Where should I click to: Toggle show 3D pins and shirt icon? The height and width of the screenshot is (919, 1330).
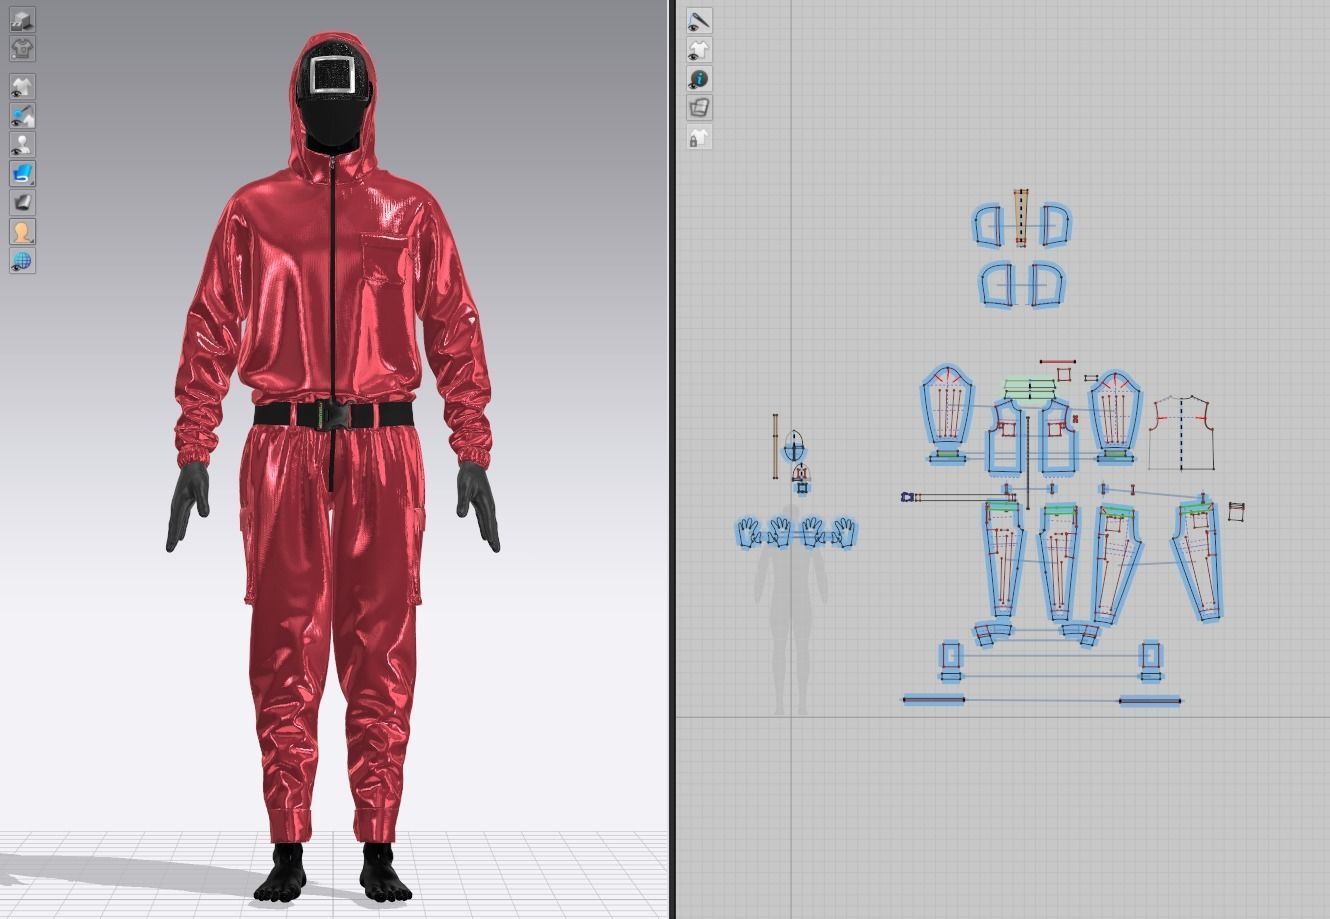(x=22, y=115)
